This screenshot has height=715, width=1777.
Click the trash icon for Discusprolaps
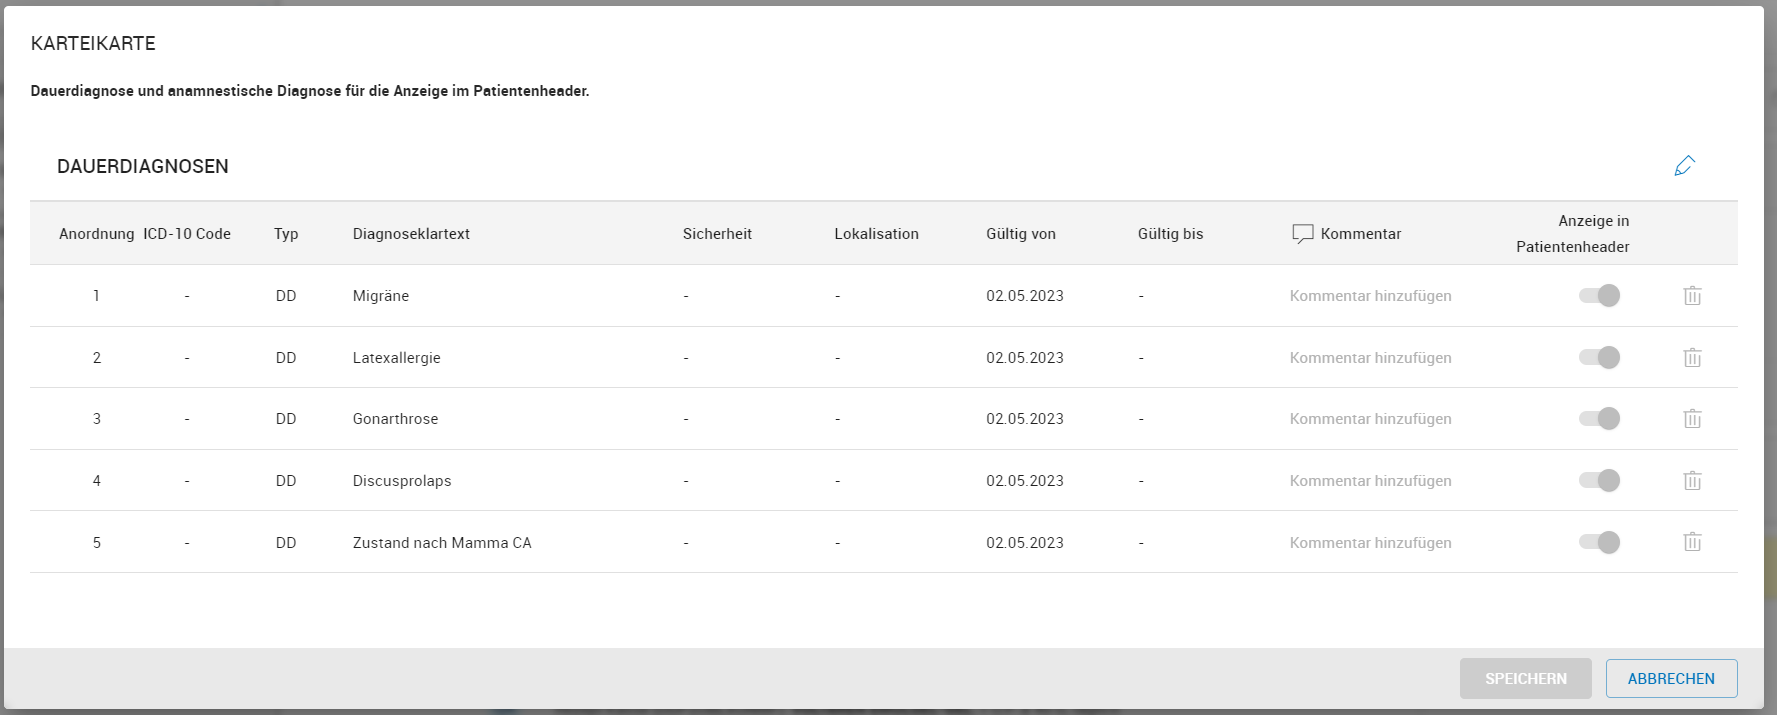pos(1692,481)
